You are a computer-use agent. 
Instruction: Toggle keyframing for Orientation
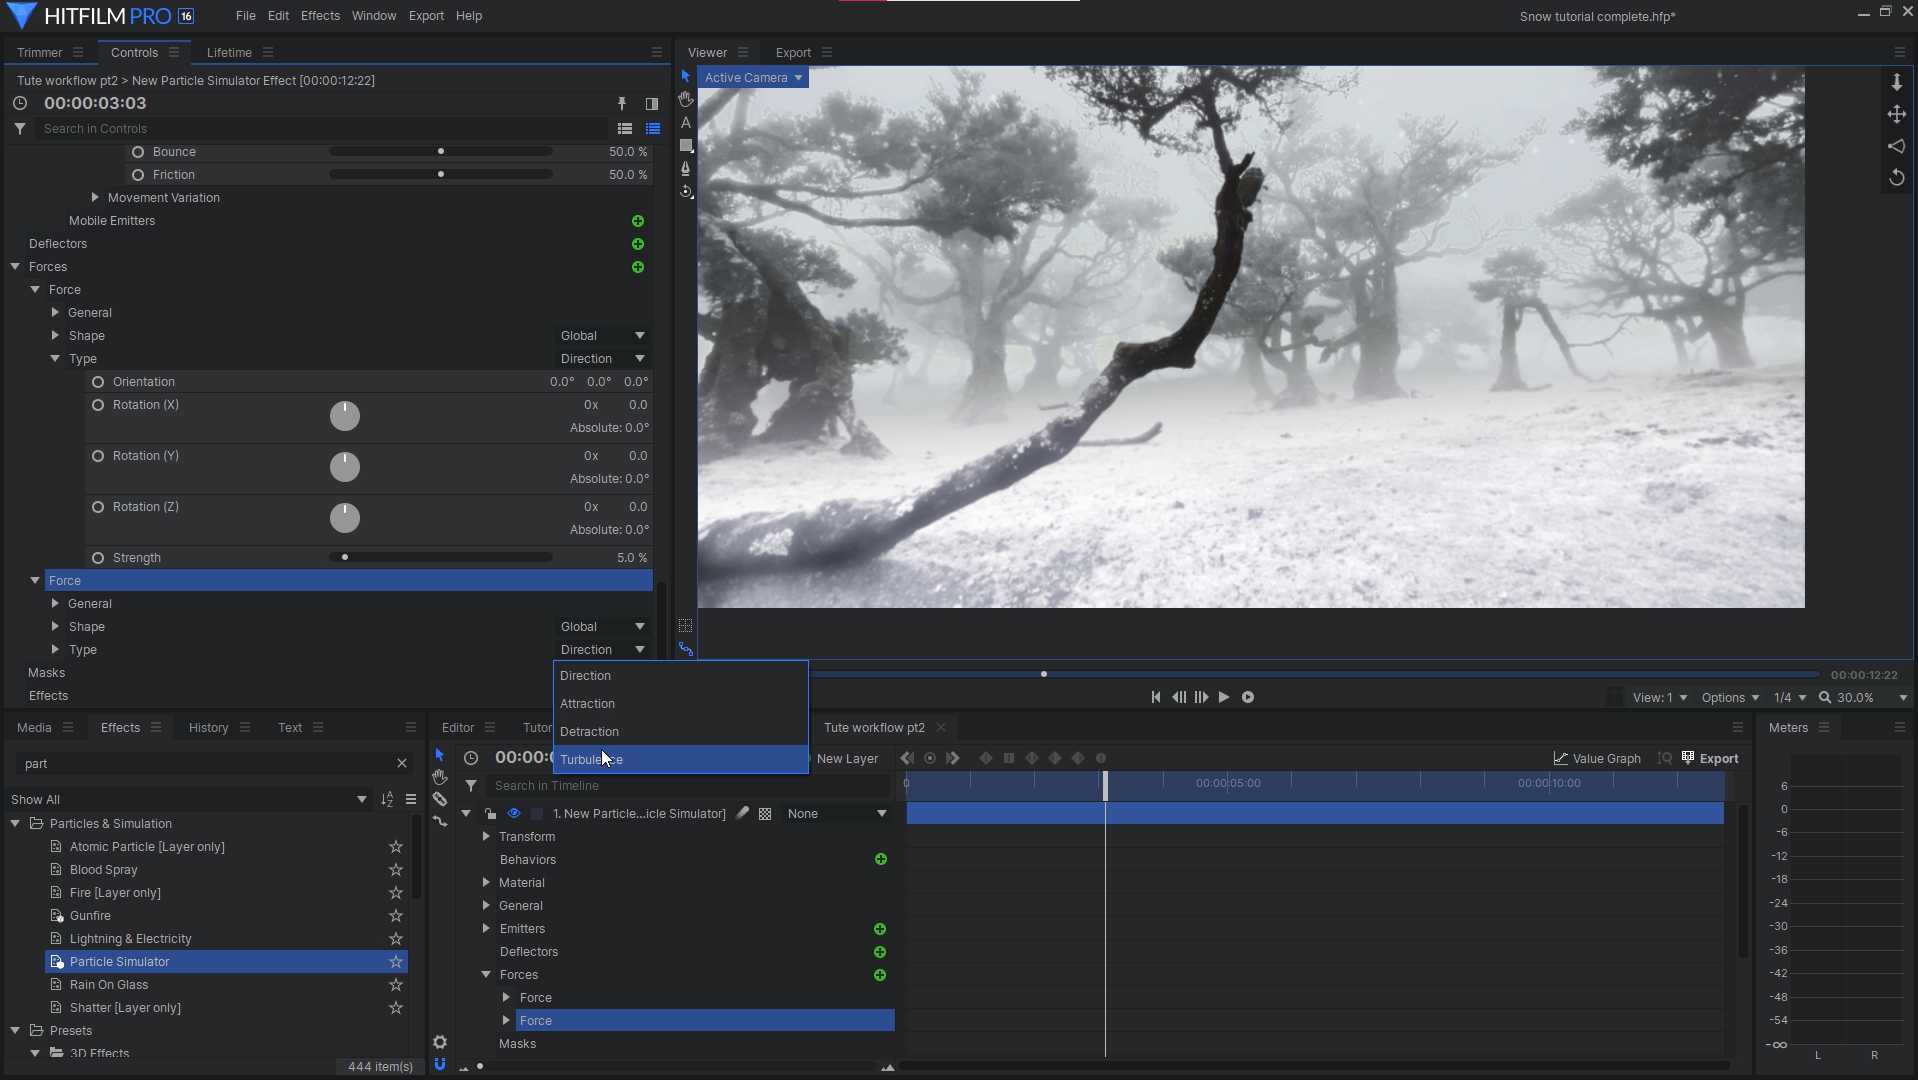point(98,382)
